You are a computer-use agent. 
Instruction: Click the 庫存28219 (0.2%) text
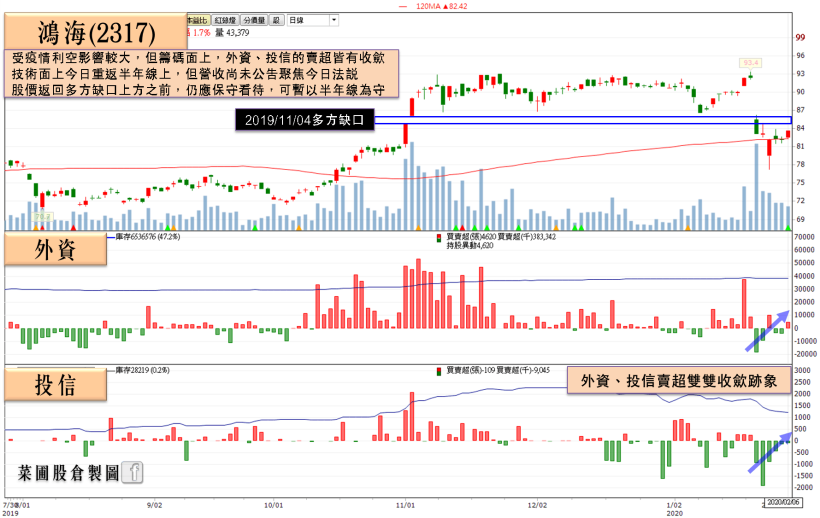142,370
